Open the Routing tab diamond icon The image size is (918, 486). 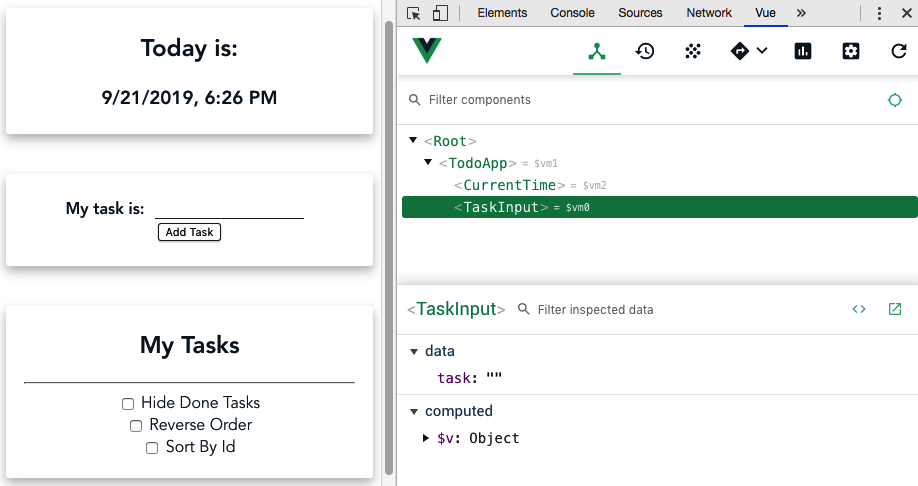tap(740, 52)
